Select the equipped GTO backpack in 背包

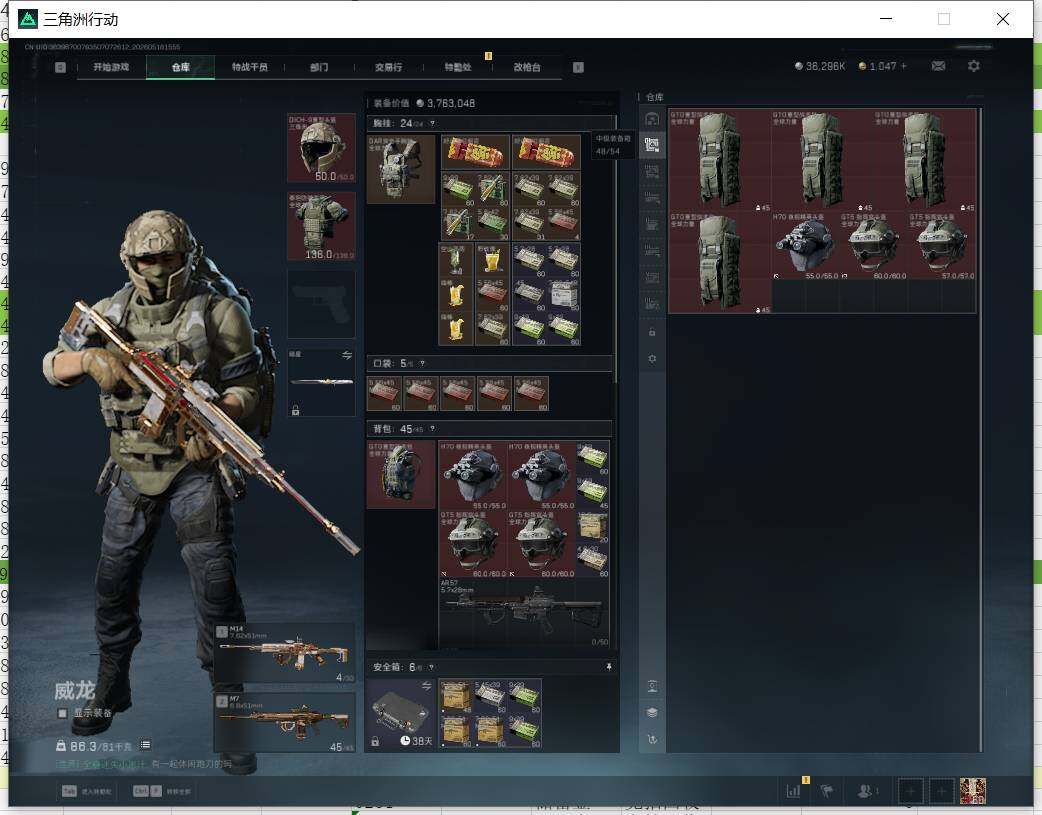click(x=401, y=475)
